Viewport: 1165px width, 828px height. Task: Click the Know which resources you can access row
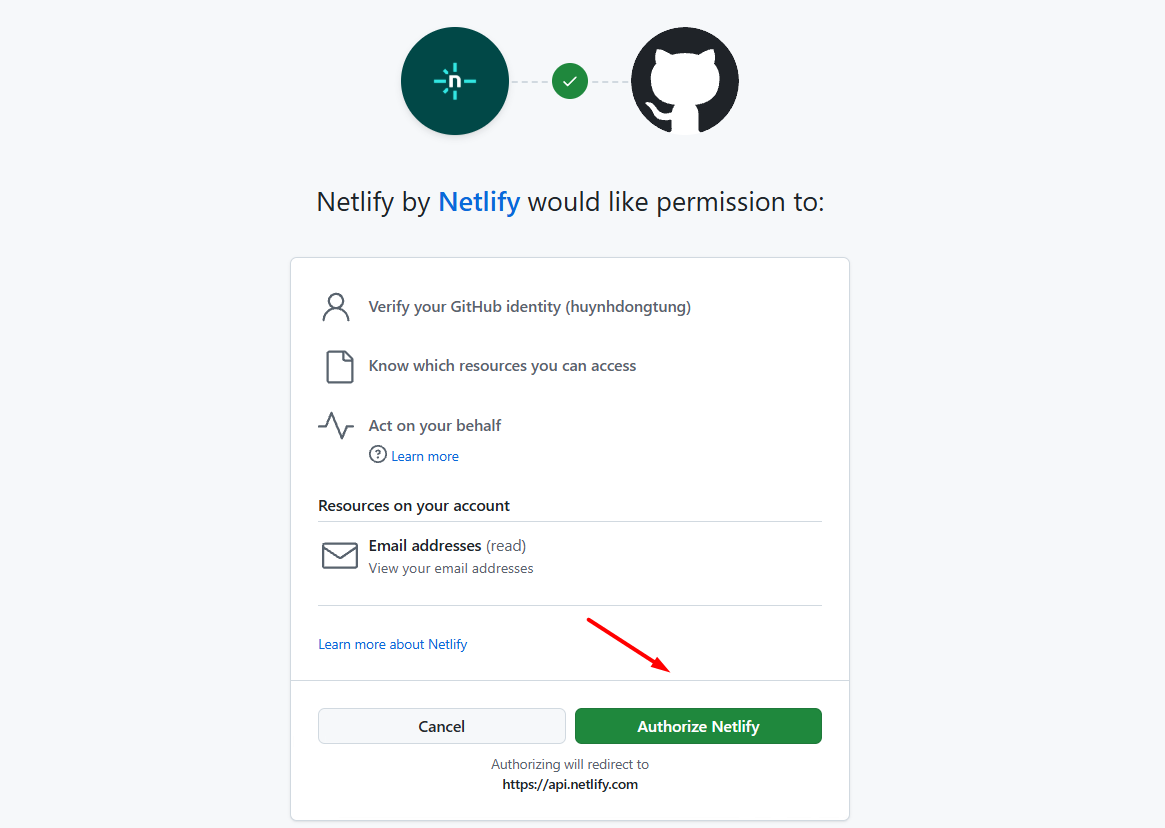tap(502, 366)
